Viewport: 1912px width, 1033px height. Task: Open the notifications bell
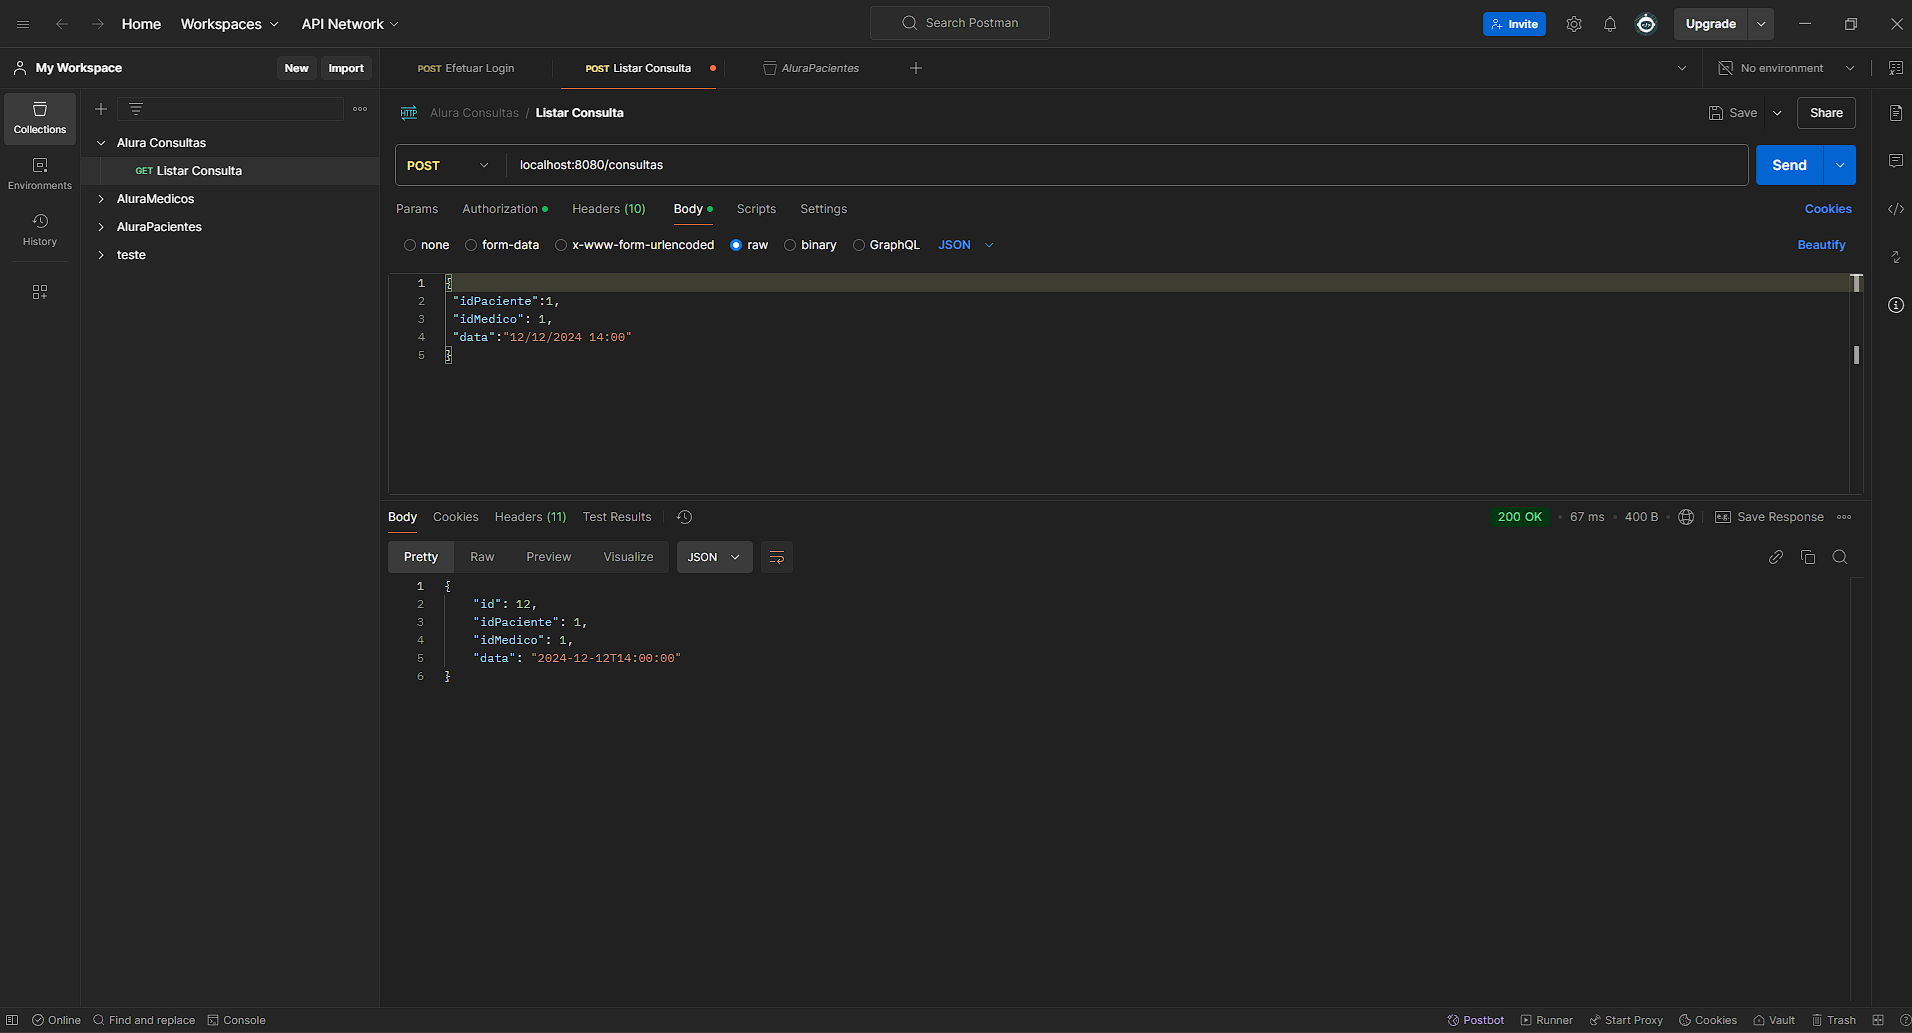(1610, 24)
